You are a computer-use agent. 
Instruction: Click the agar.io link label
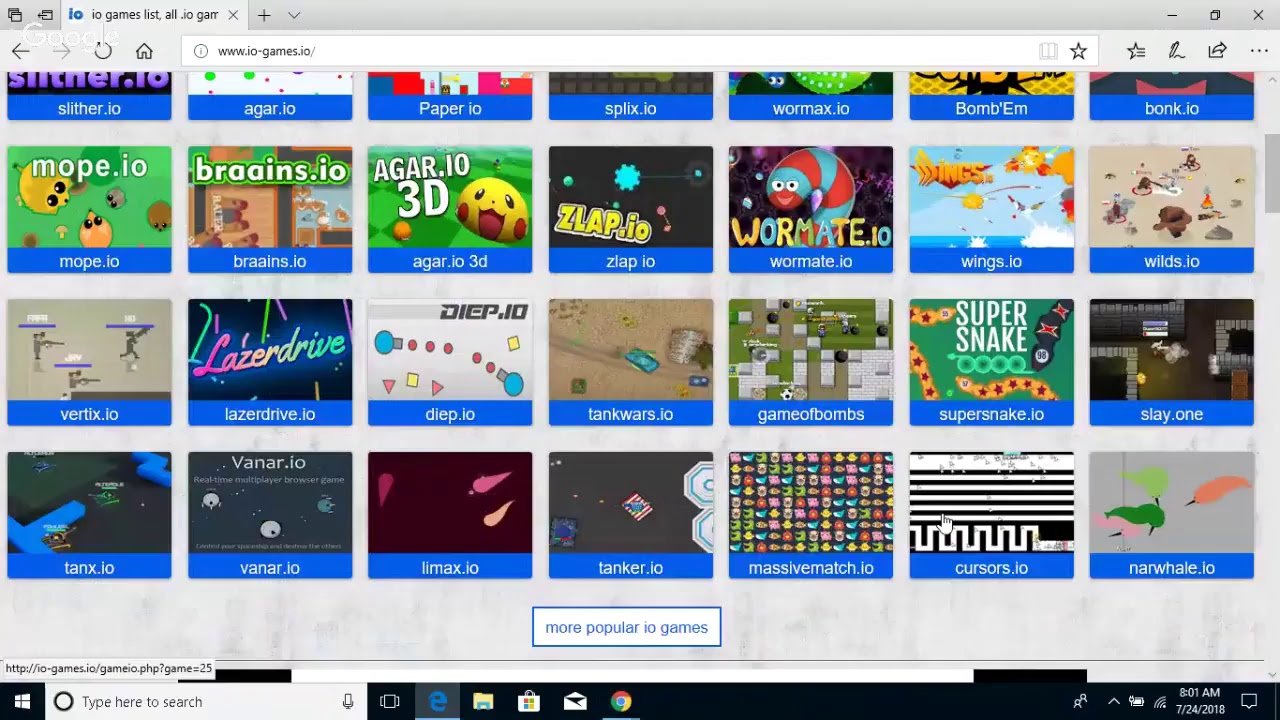point(270,108)
